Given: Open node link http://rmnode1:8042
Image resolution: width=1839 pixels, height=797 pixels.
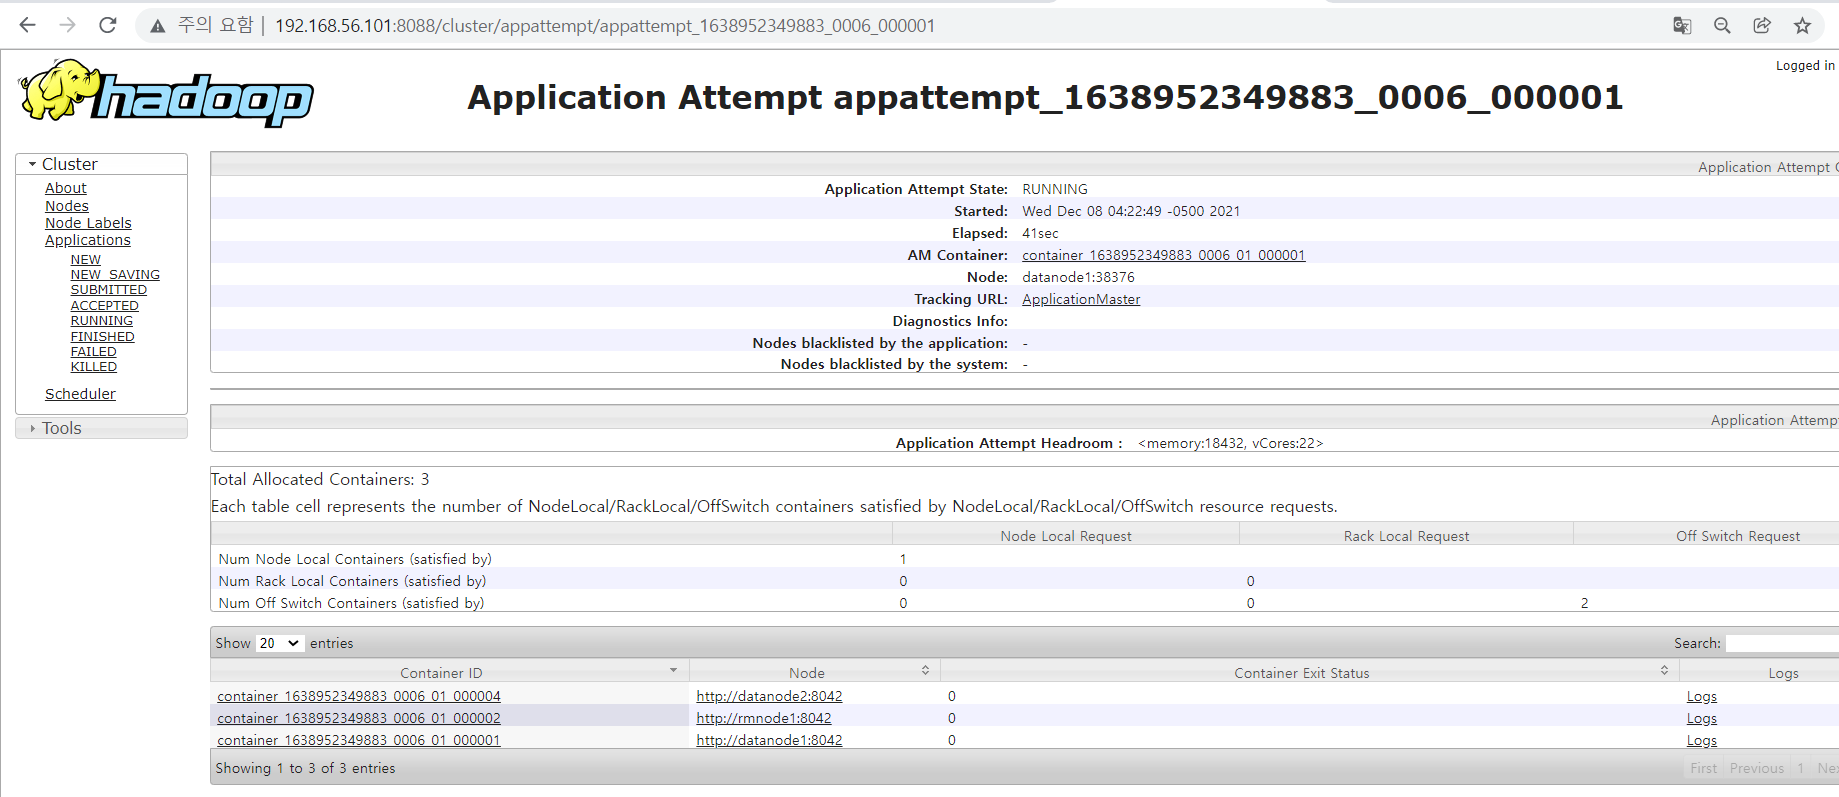Looking at the screenshot, I should coord(764,718).
